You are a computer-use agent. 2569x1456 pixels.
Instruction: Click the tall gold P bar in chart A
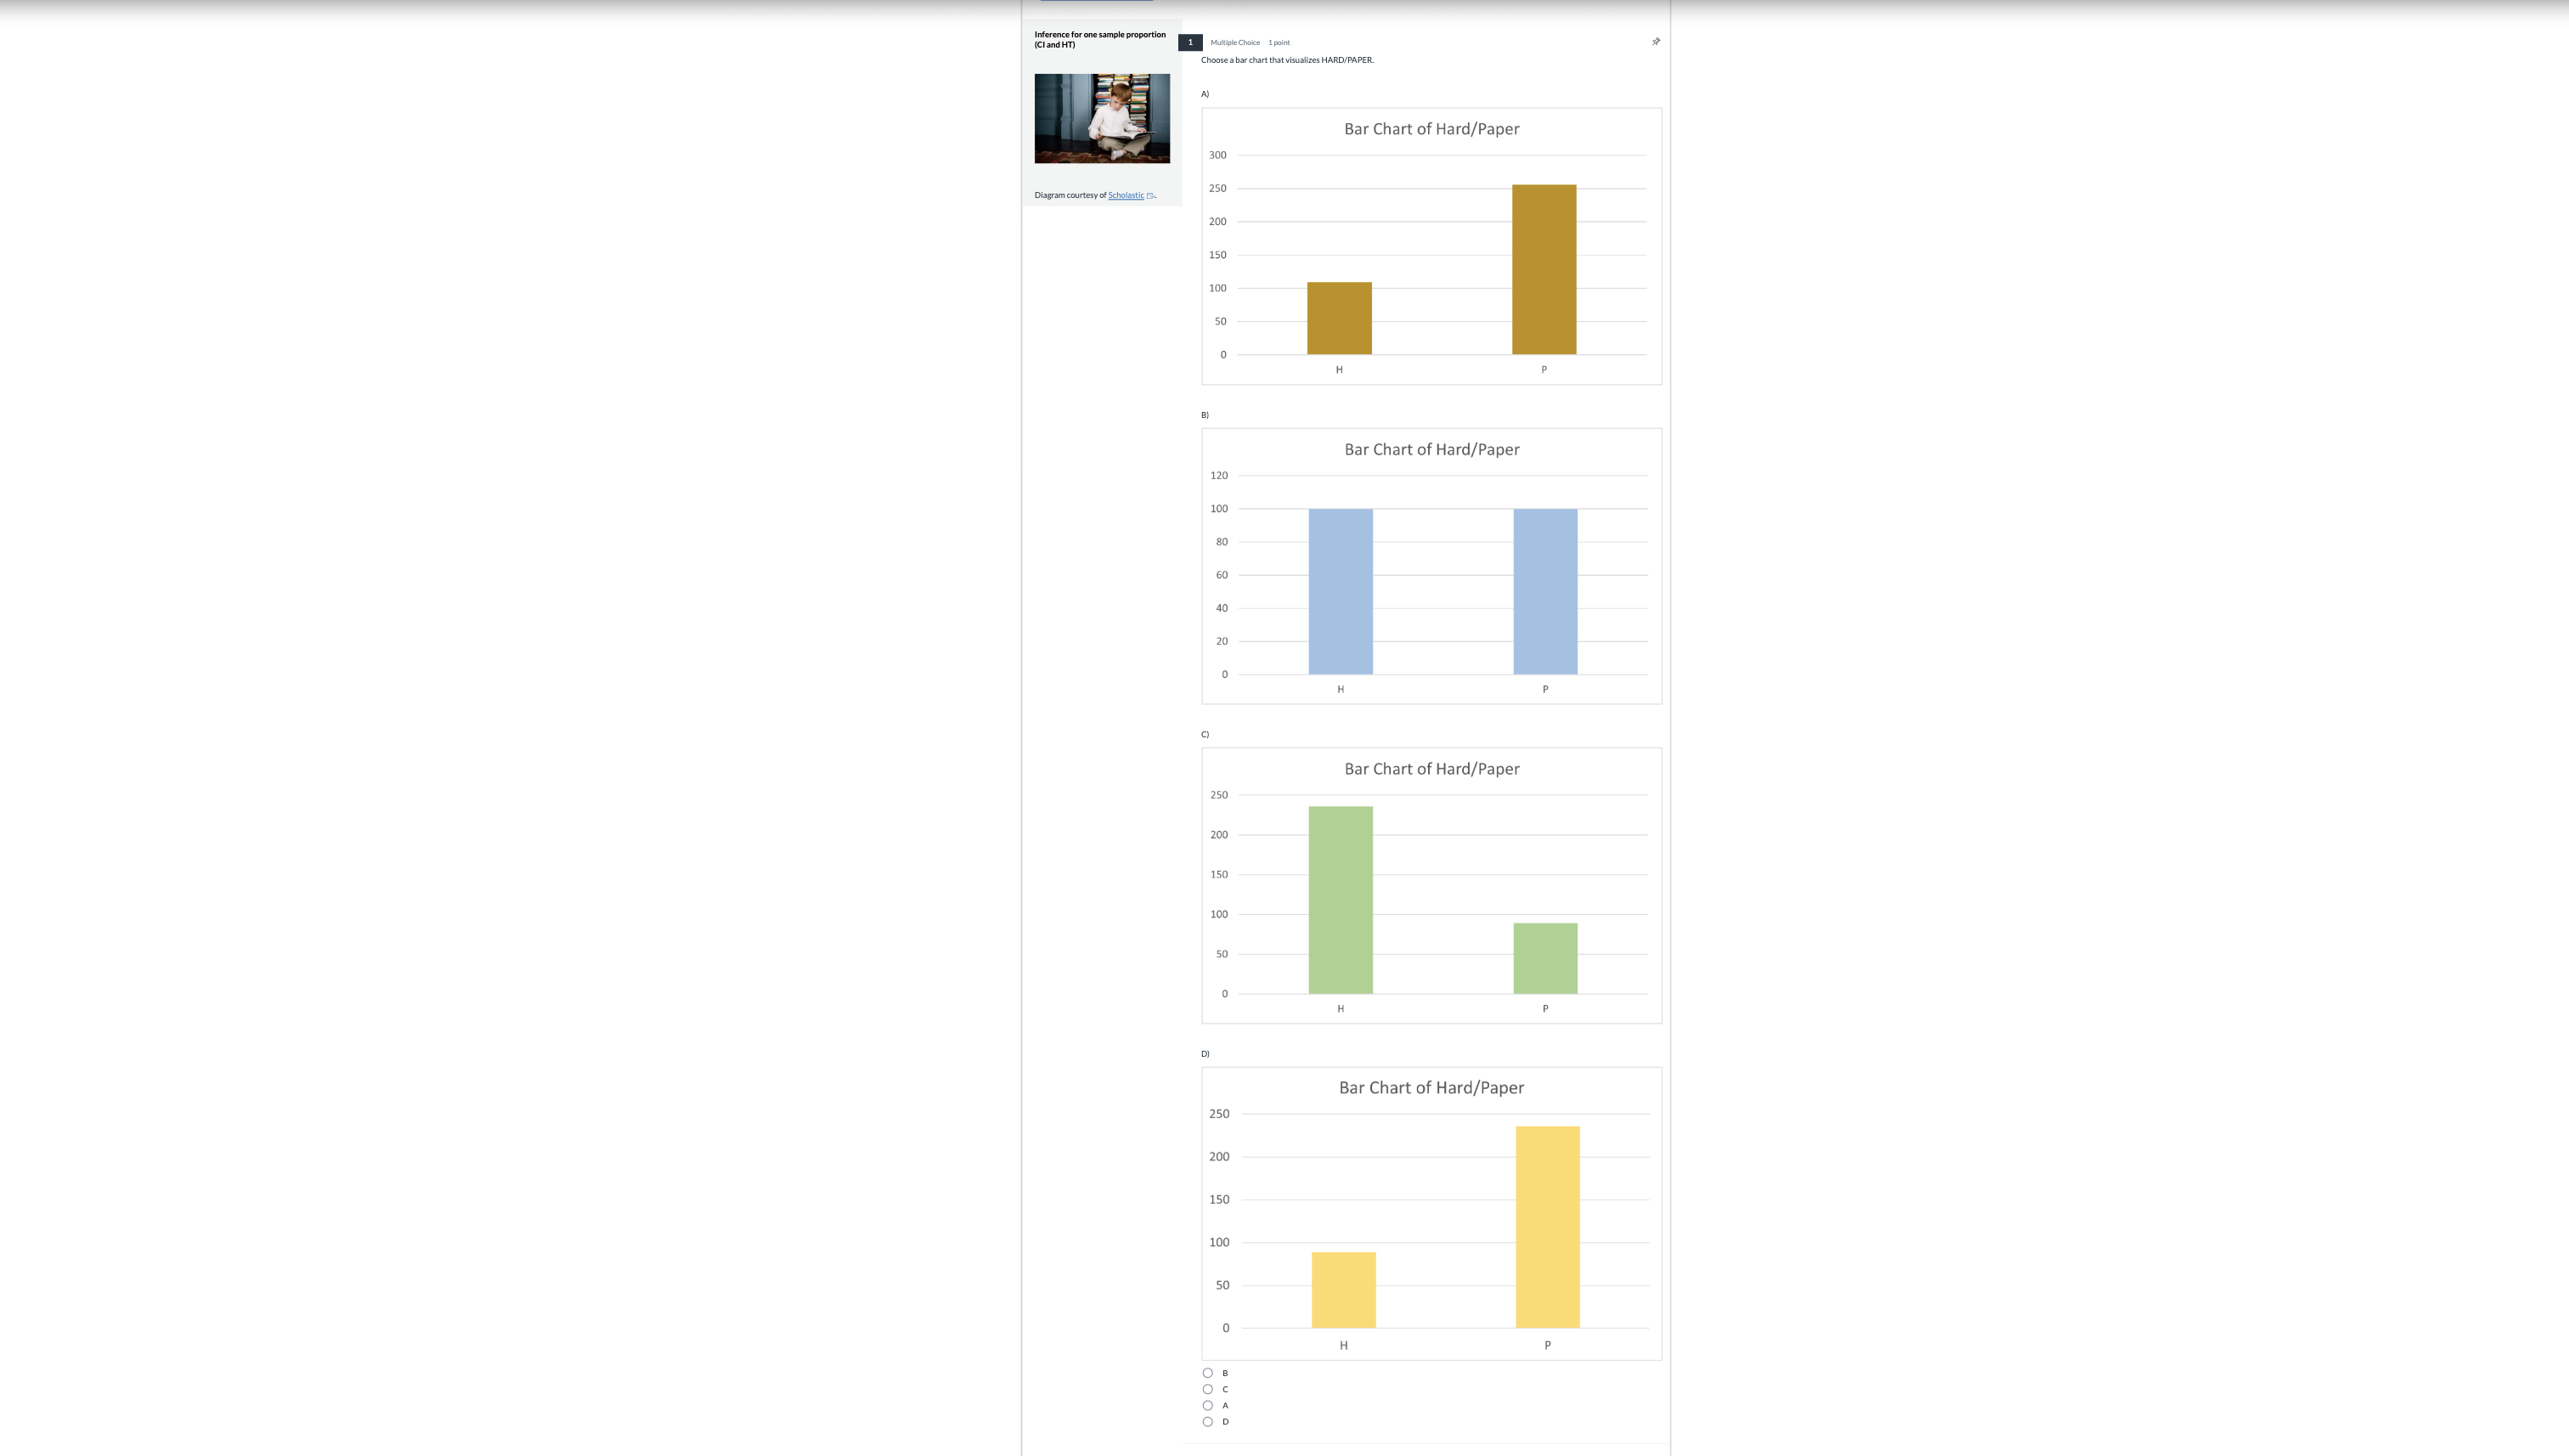(1543, 269)
